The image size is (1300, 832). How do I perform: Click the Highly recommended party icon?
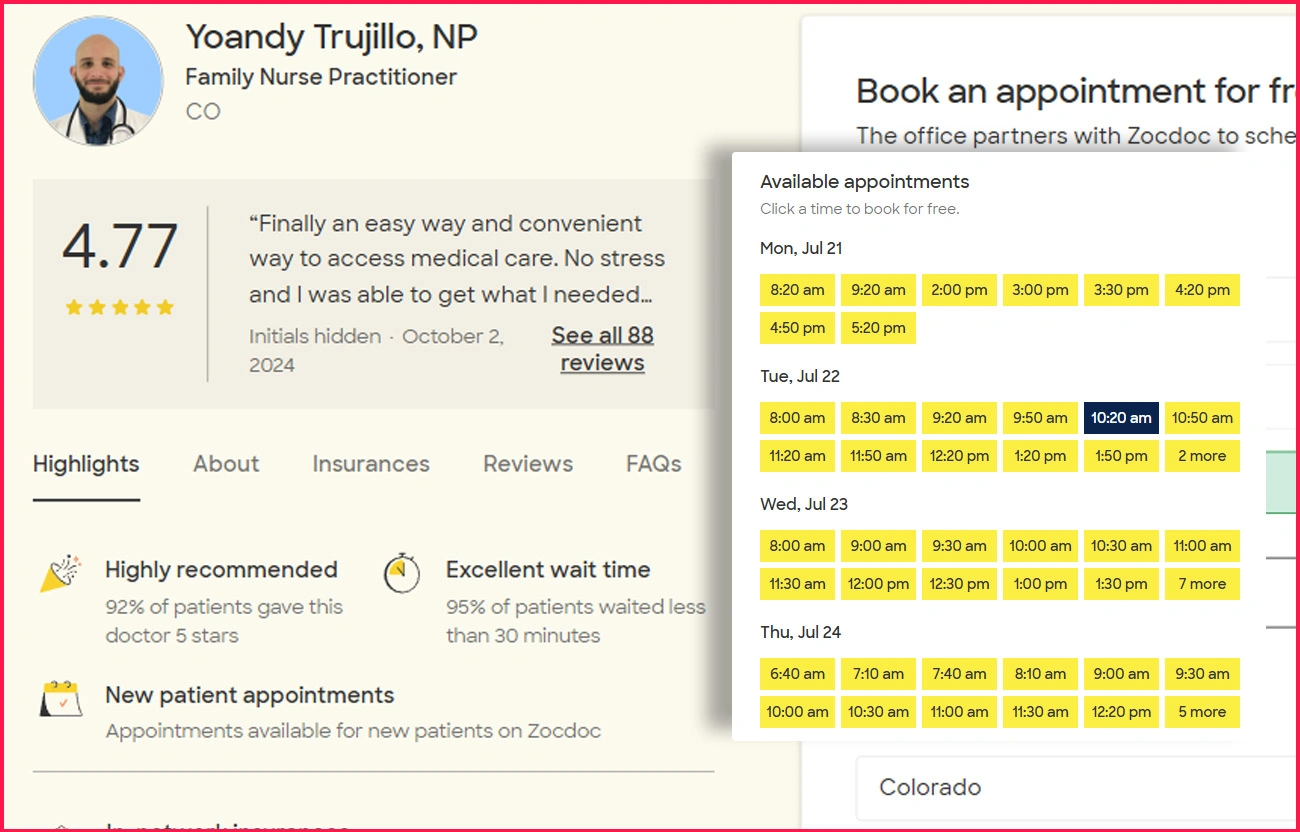(60, 573)
